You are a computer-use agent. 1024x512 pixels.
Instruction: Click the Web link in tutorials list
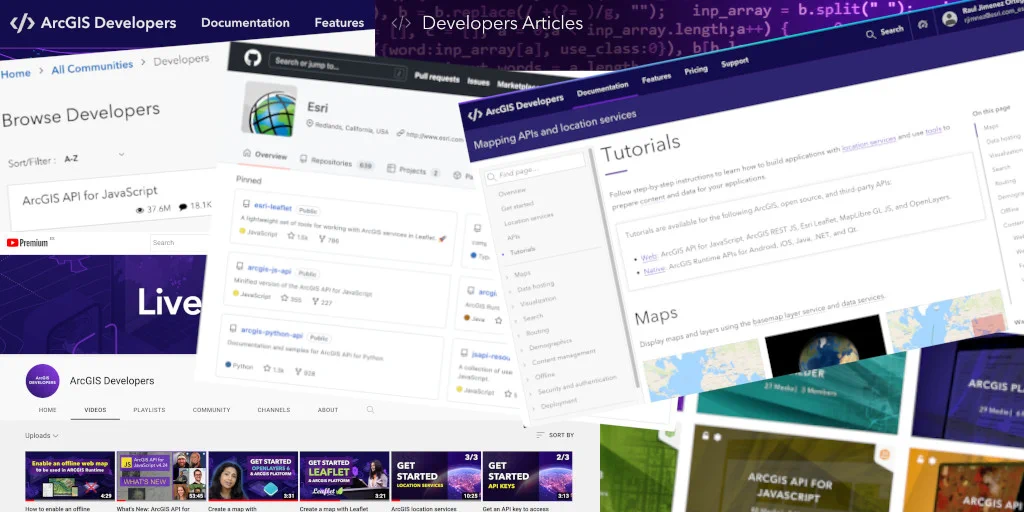pyautogui.click(x=648, y=257)
